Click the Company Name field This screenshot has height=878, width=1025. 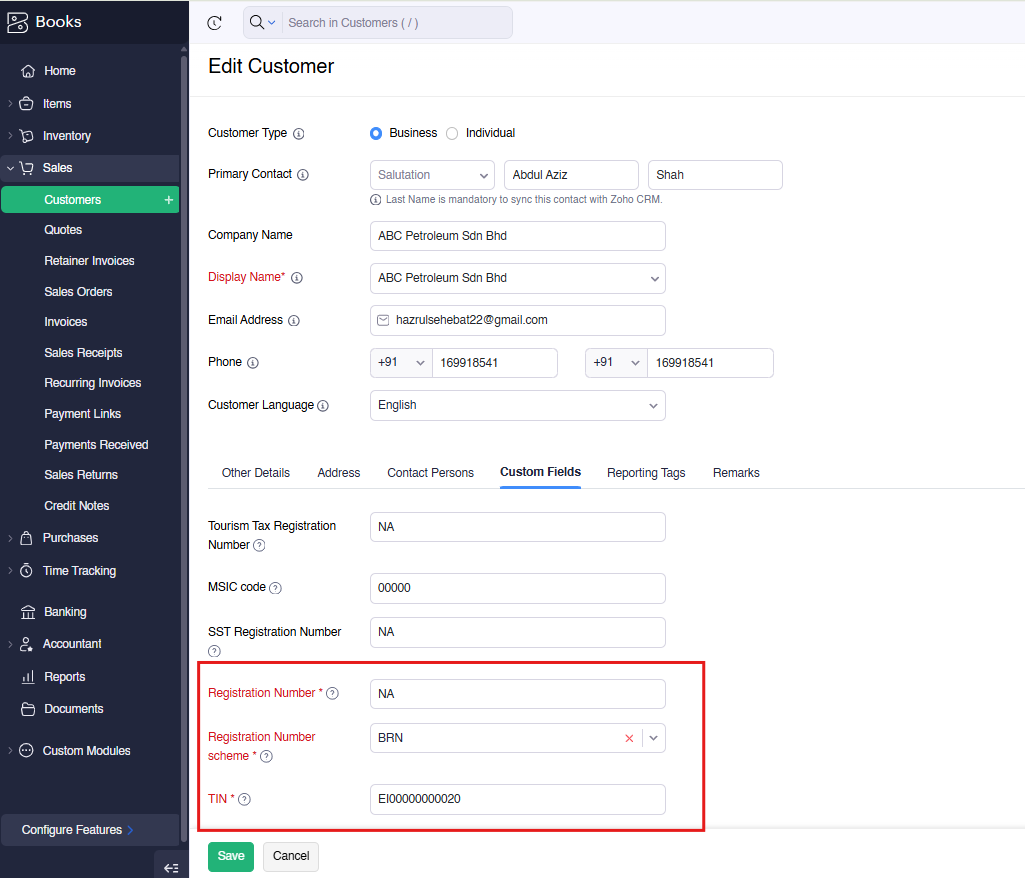click(518, 236)
